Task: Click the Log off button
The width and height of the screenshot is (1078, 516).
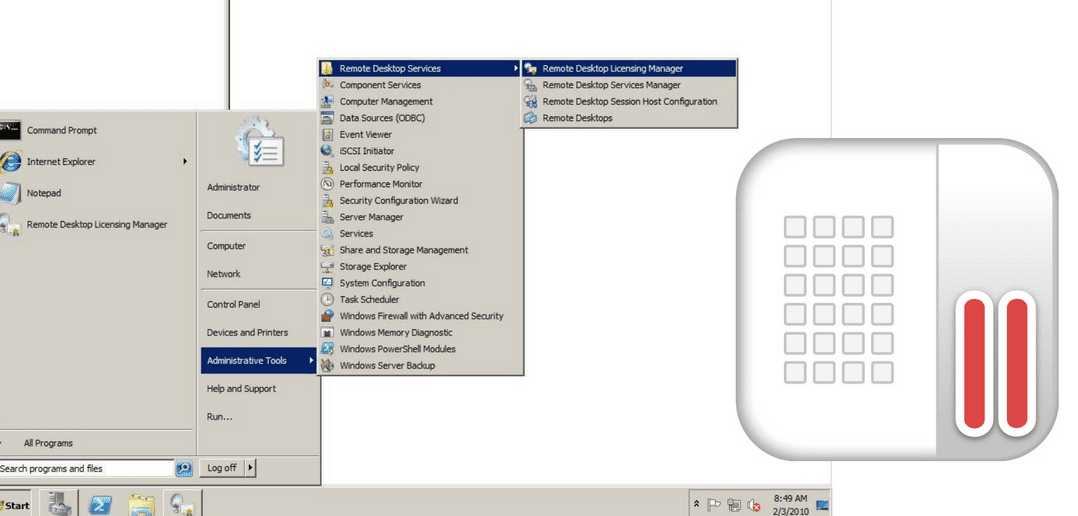Action: click(222, 468)
